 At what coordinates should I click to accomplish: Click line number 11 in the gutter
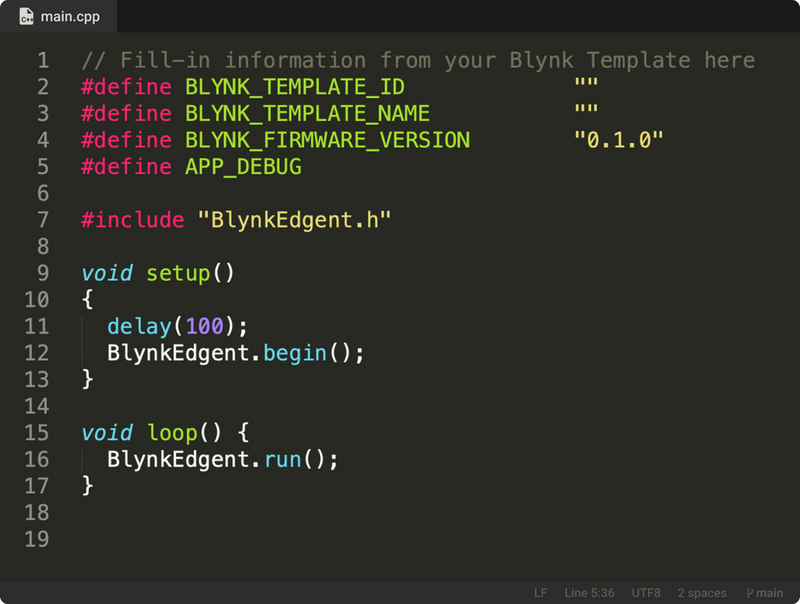click(35, 326)
